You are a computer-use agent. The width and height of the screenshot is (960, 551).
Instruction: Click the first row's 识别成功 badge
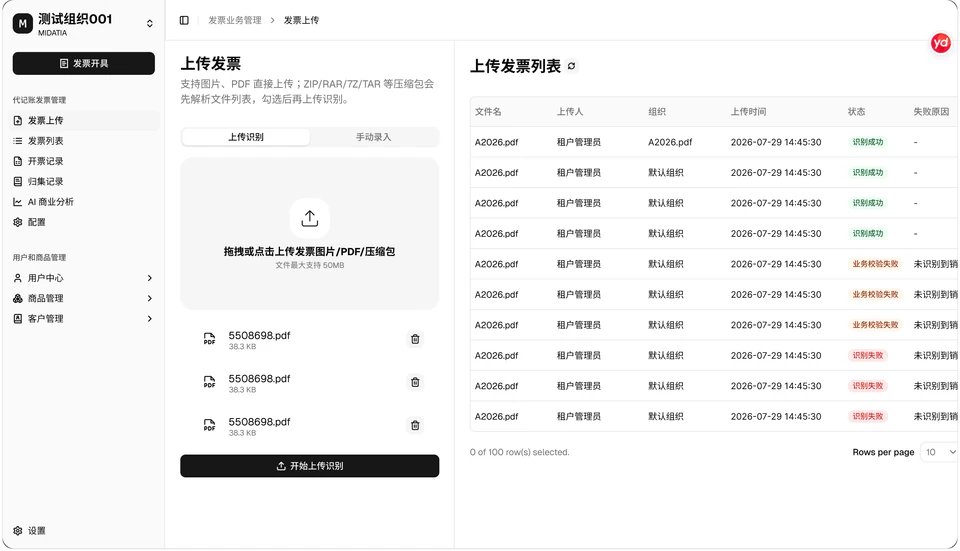pyautogui.click(x=868, y=142)
